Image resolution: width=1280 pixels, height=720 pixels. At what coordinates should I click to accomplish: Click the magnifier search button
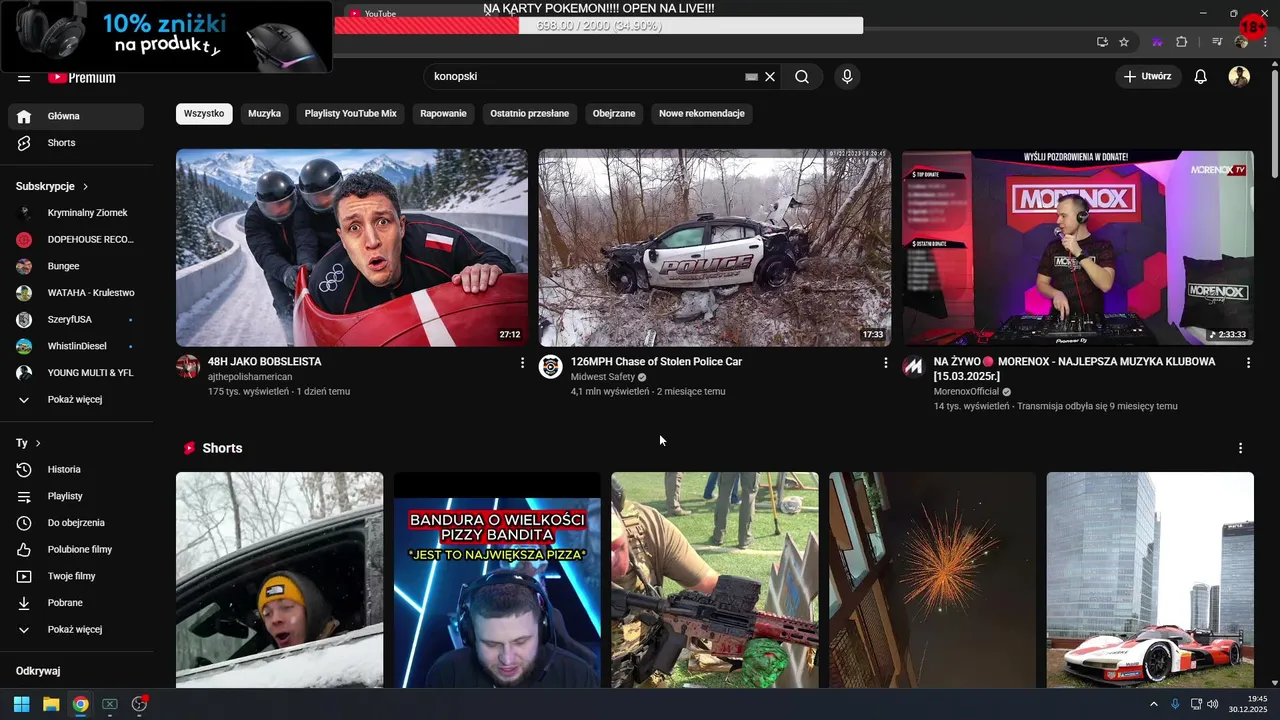[802, 77]
